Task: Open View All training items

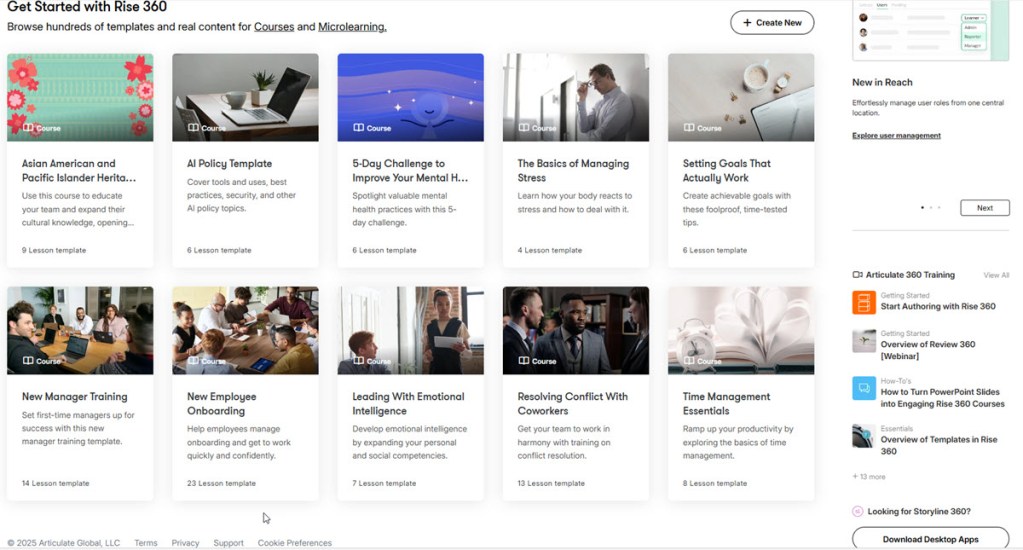Action: click(x=996, y=275)
